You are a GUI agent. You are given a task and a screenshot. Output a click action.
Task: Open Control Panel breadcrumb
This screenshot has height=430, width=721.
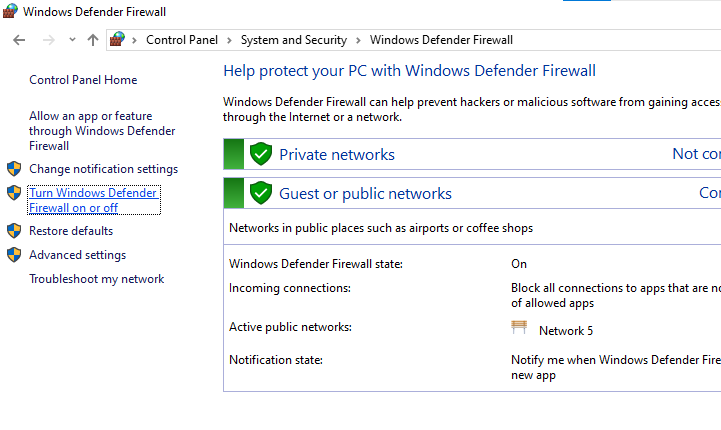point(182,40)
